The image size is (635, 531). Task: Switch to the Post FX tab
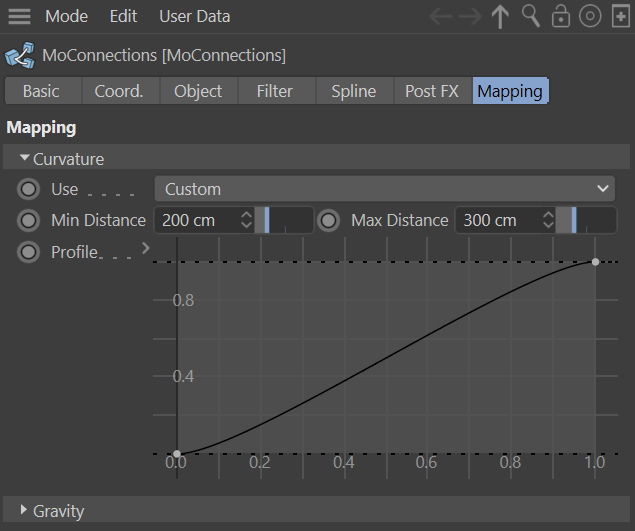[431, 91]
